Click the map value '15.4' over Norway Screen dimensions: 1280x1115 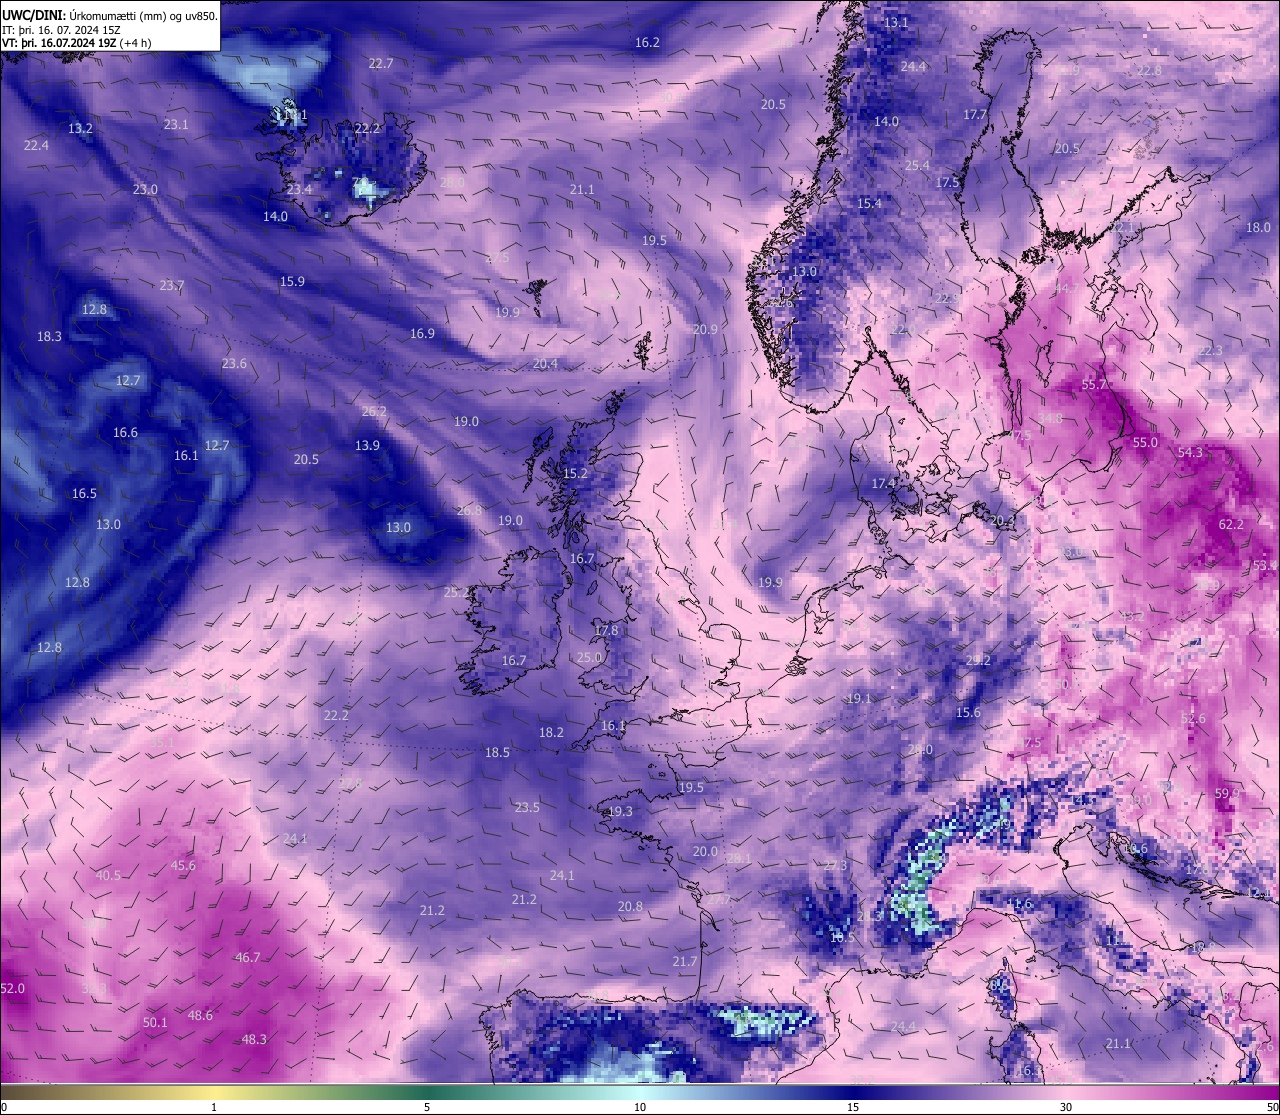(870, 203)
